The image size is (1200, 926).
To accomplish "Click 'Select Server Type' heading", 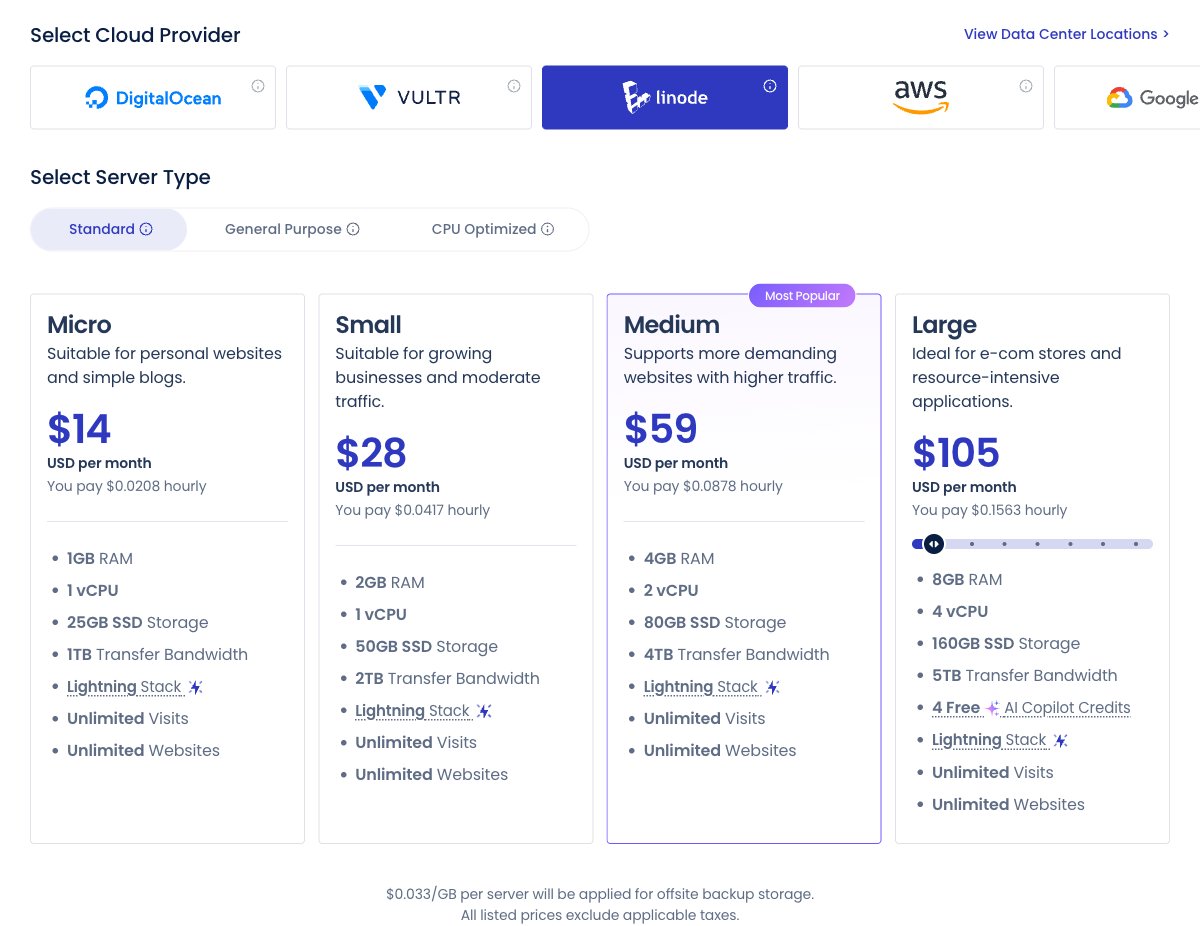I will tap(120, 178).
